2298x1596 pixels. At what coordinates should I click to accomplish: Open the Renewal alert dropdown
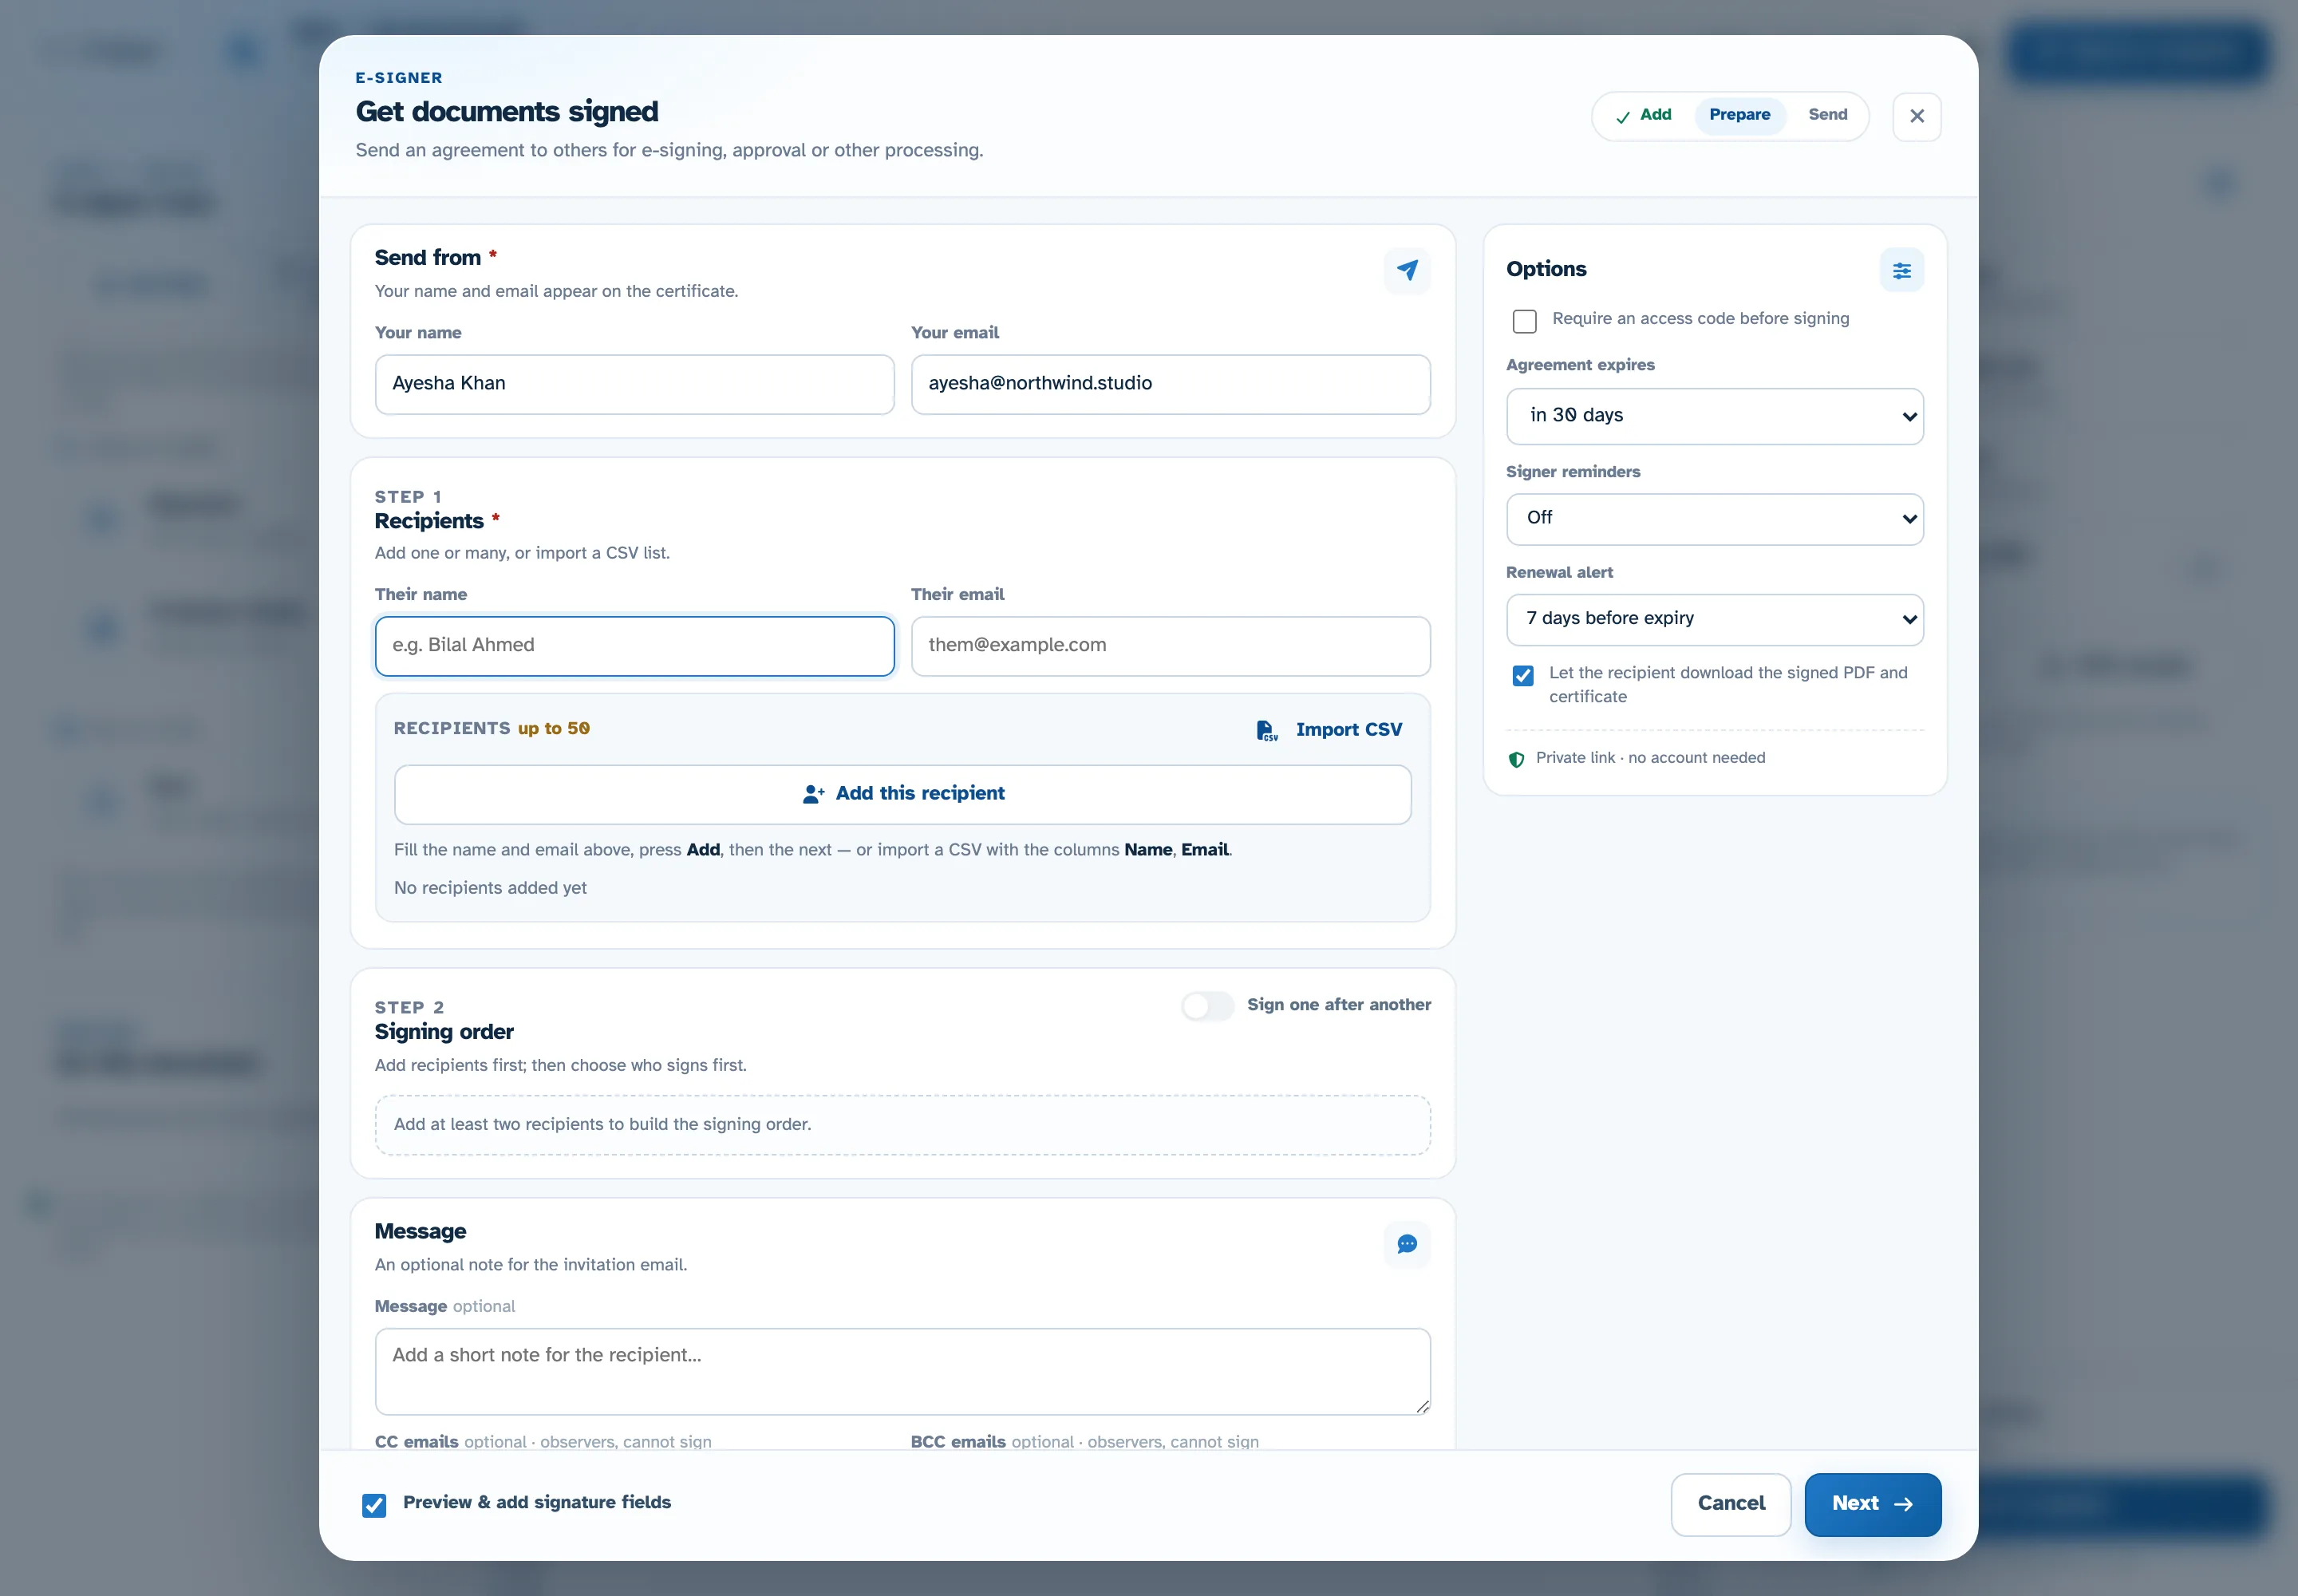[1714, 619]
